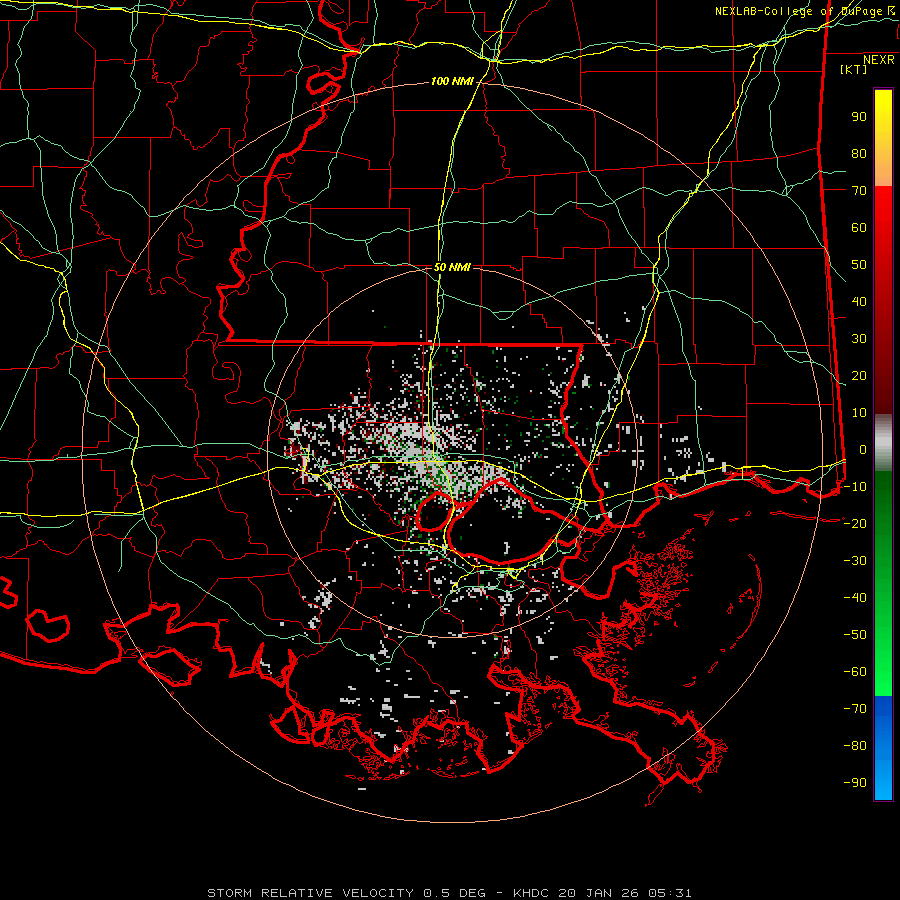Click the -50 value on the velocity scale

[855, 635]
